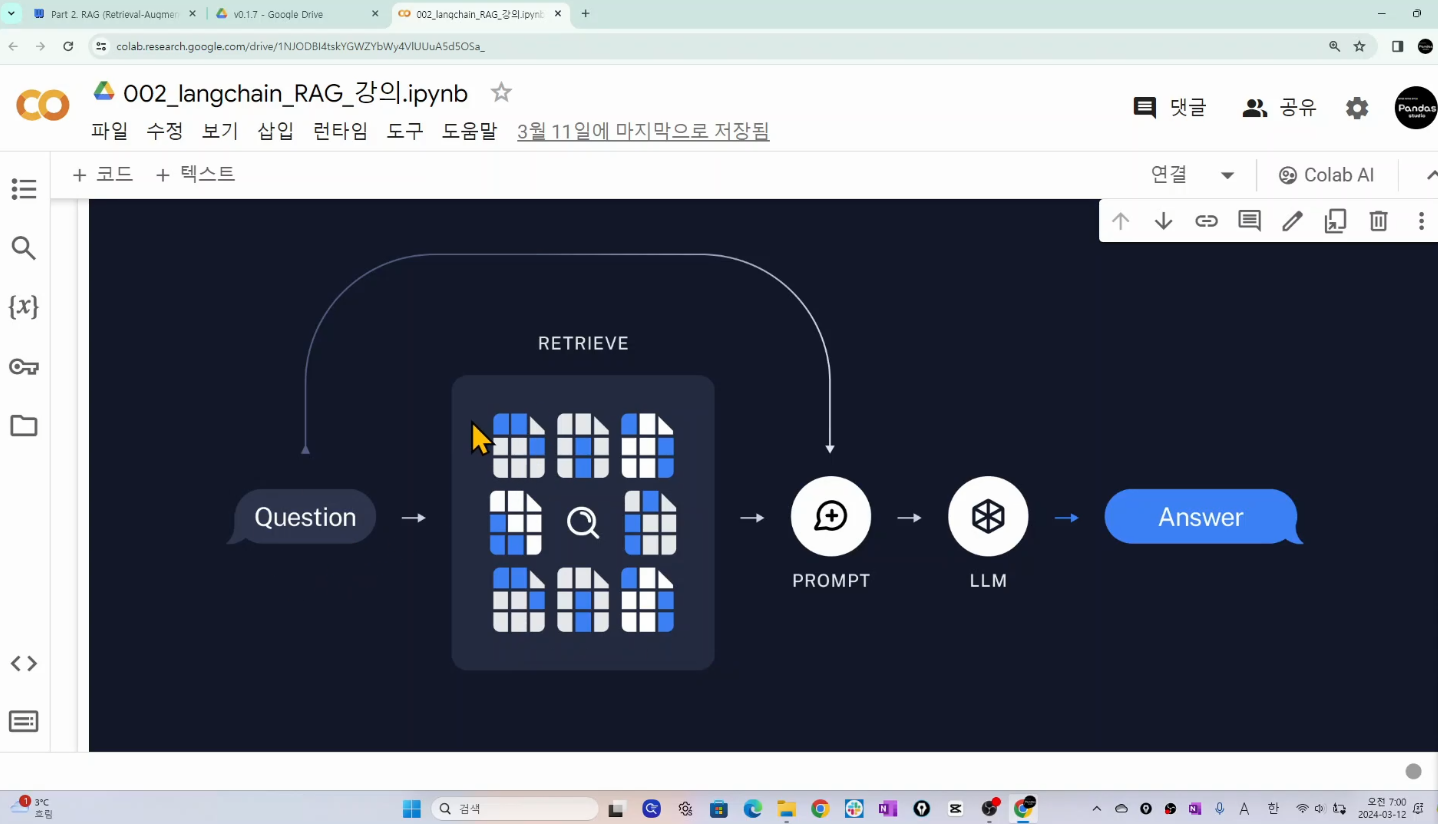This screenshot has height=824, width=1438.
Task: Open the 런타임 menu
Action: coord(339,131)
